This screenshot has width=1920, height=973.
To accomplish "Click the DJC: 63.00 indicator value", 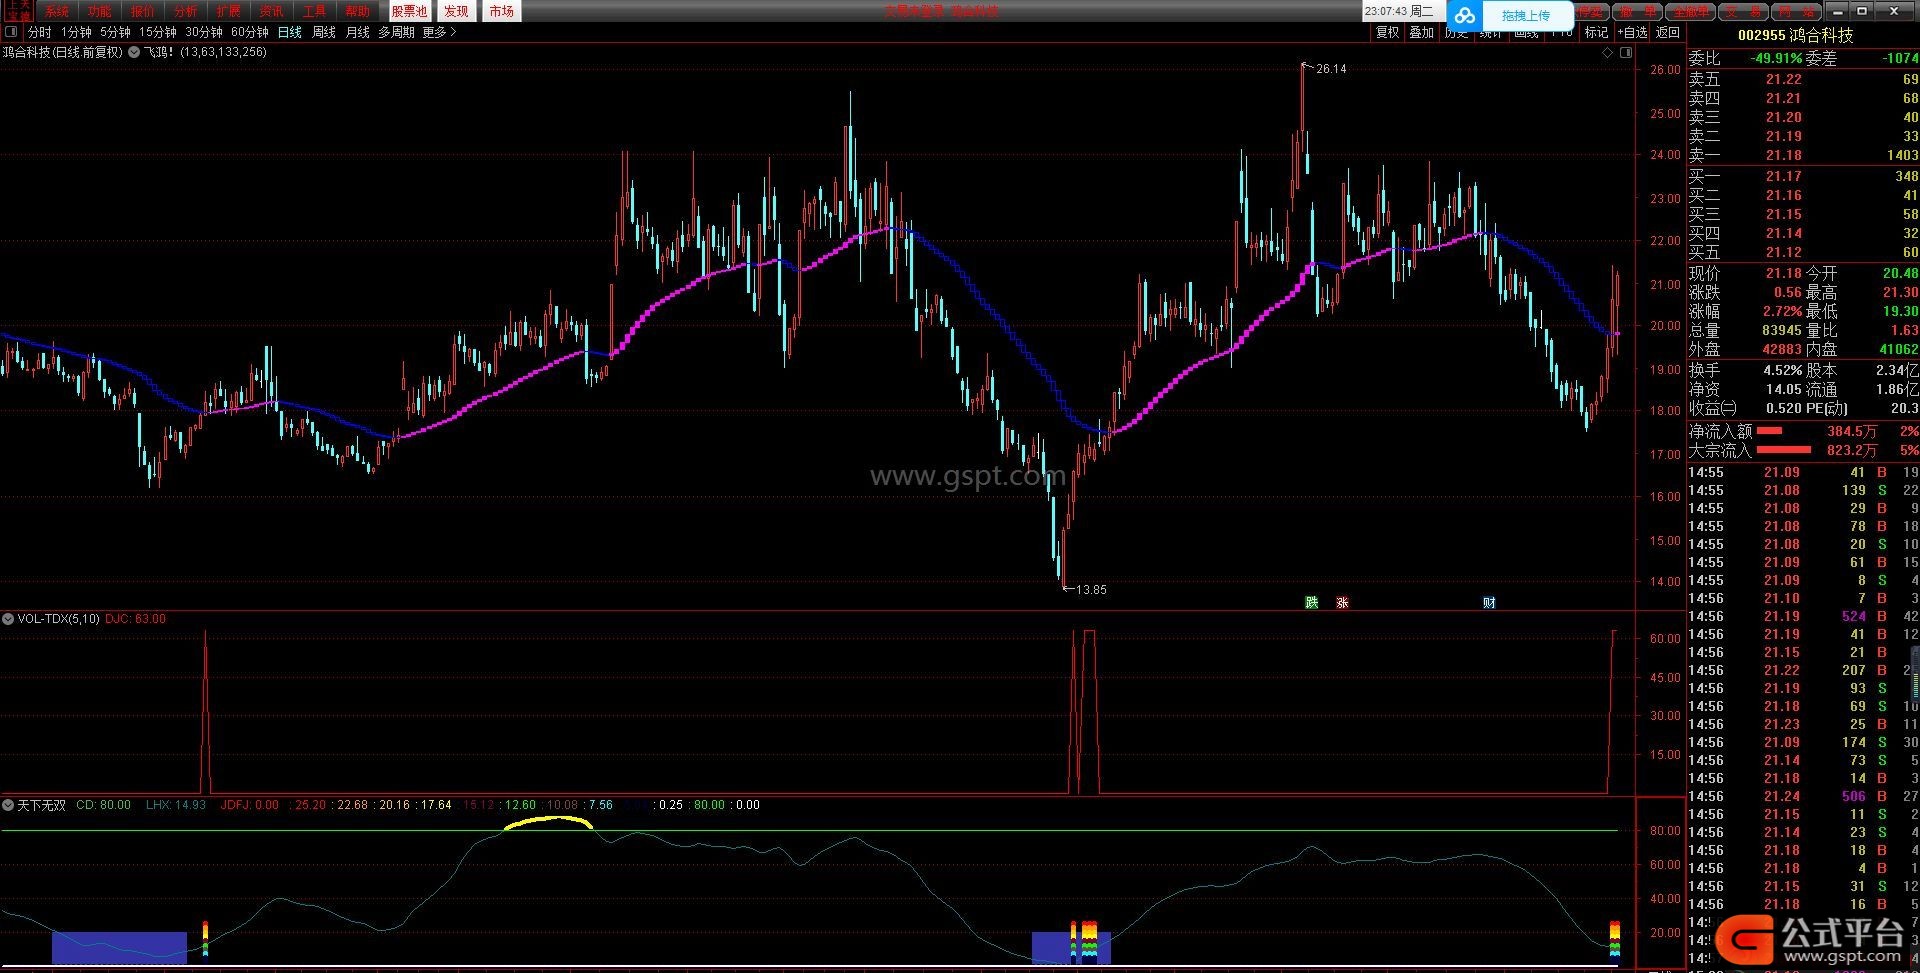I will [x=135, y=619].
